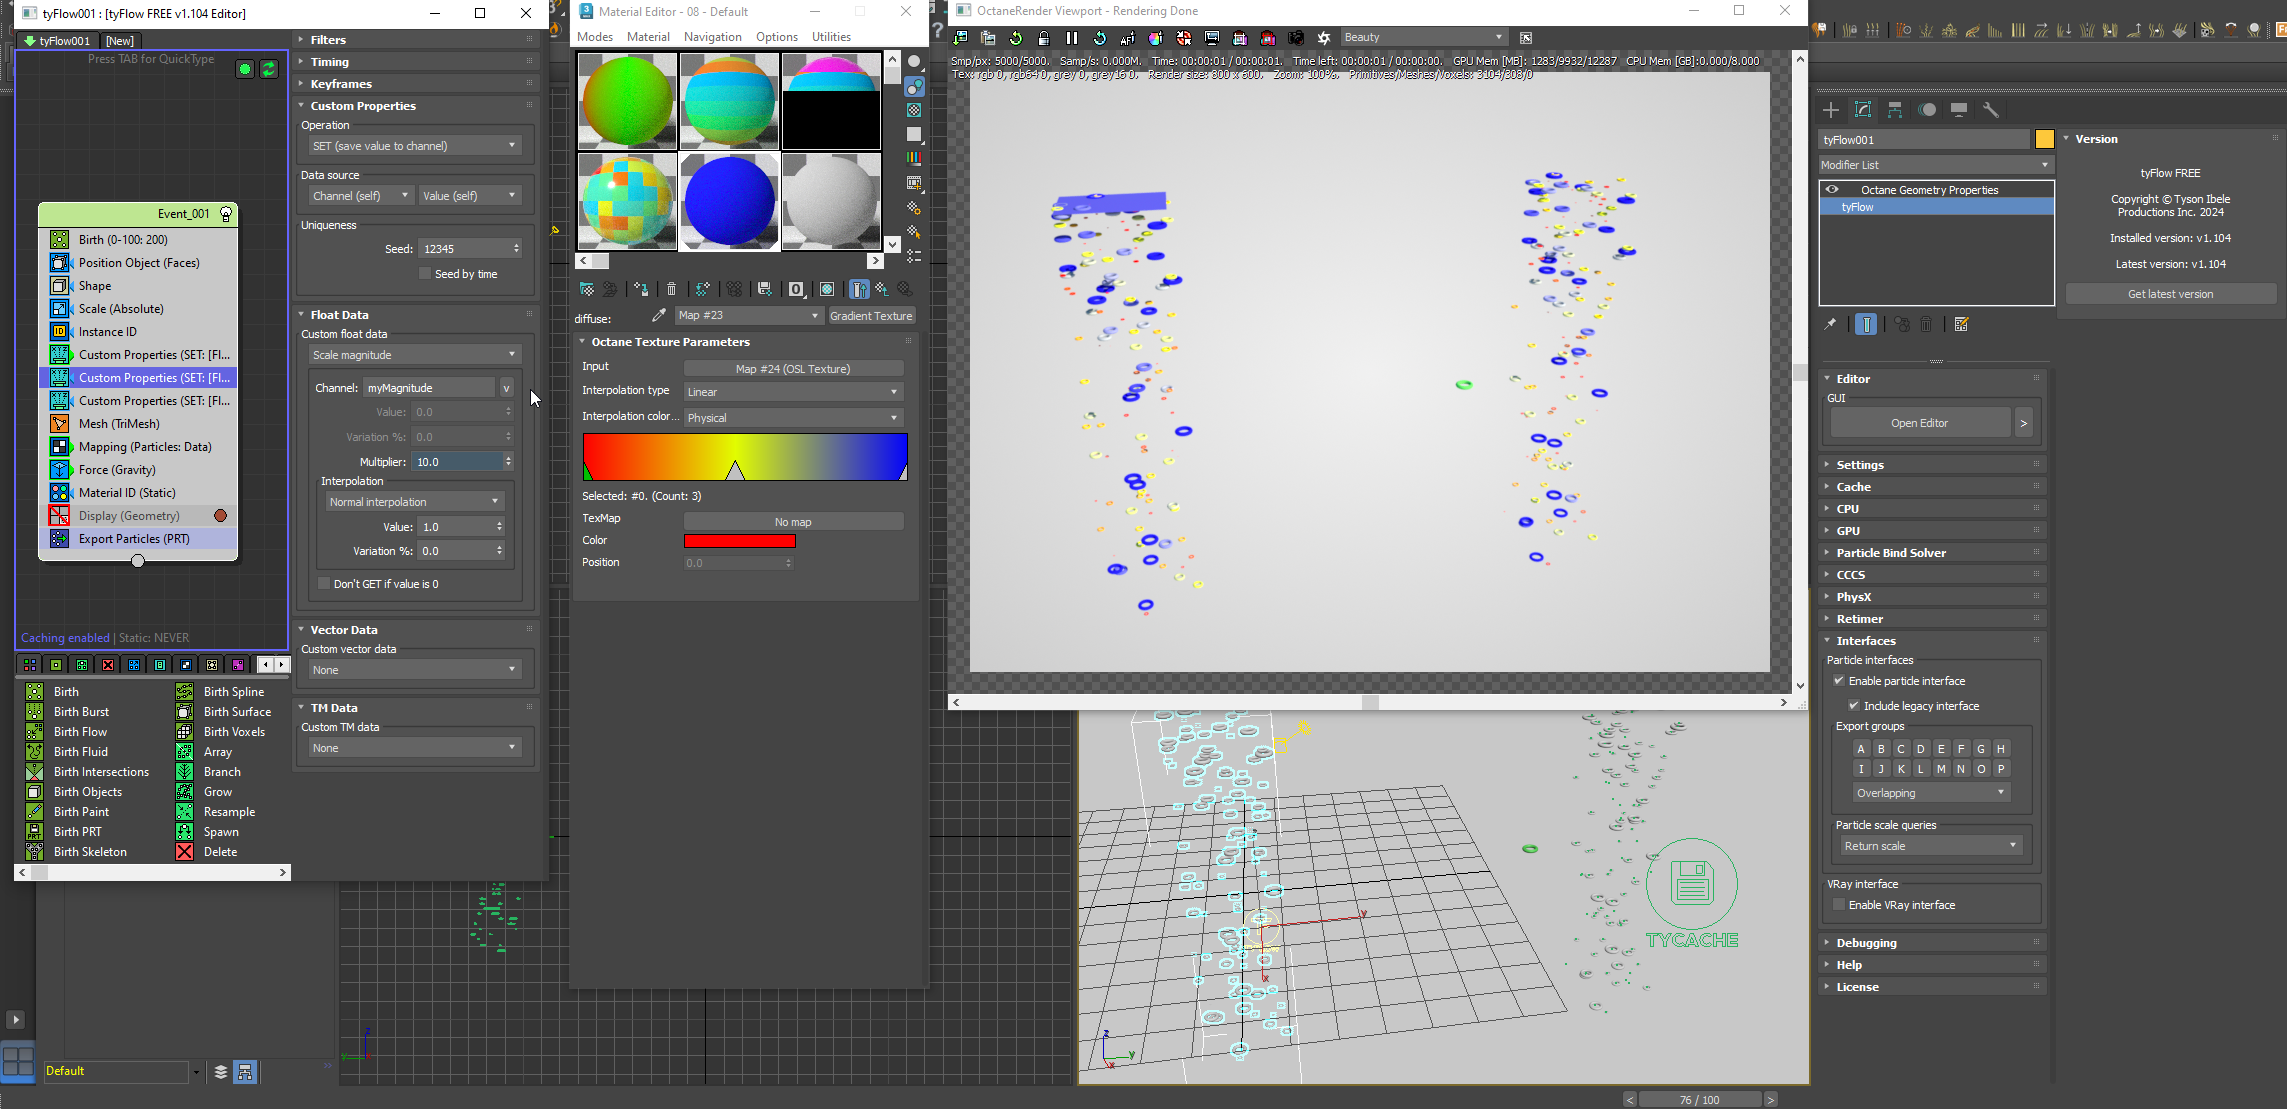Image resolution: width=2287 pixels, height=1109 pixels.
Task: Pick diffuse map with eyedropper icon
Action: [658, 316]
